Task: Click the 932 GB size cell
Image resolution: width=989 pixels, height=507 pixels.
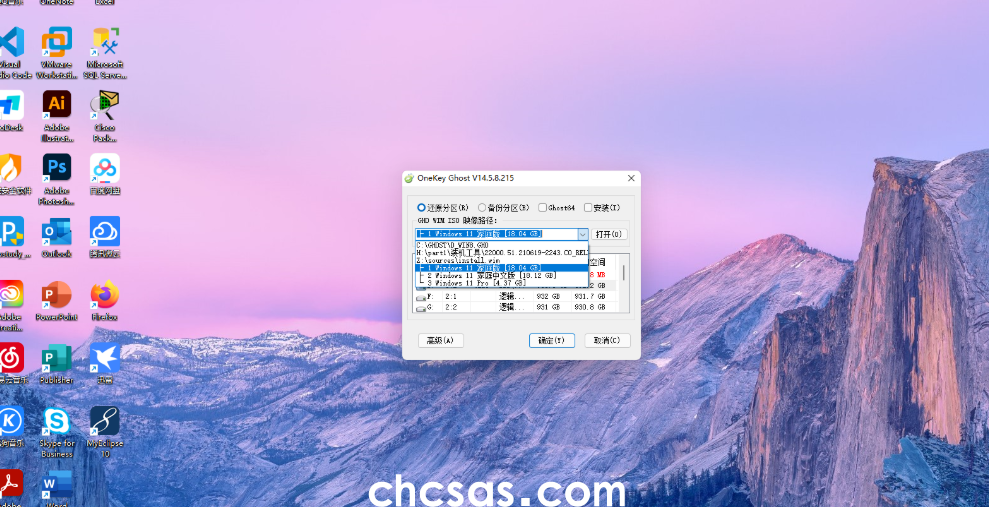Action: click(547, 296)
